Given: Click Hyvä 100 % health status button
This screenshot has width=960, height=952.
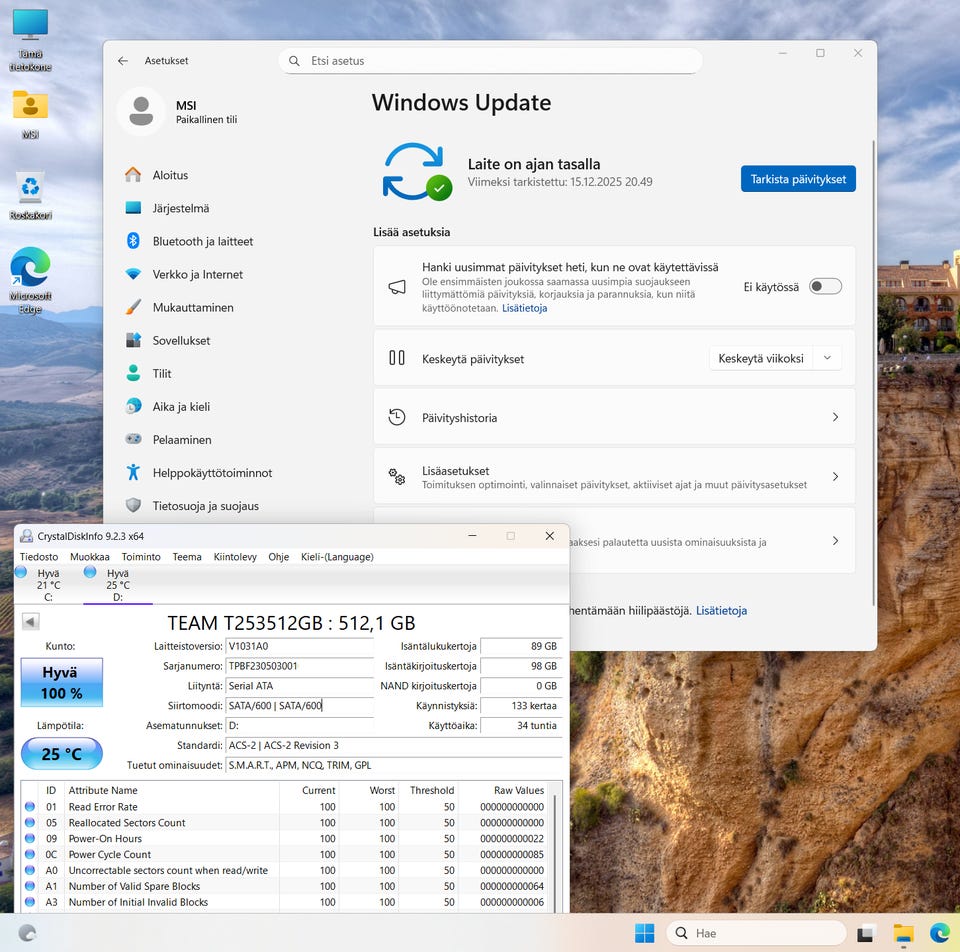Looking at the screenshot, I should tap(62, 683).
